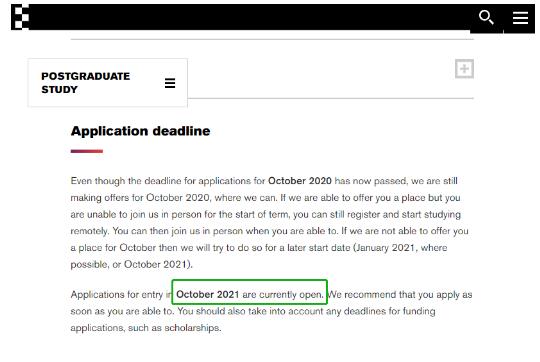The width and height of the screenshot is (540, 362).
Task: Click the word scholarships in last paragraph
Action: coord(193,328)
